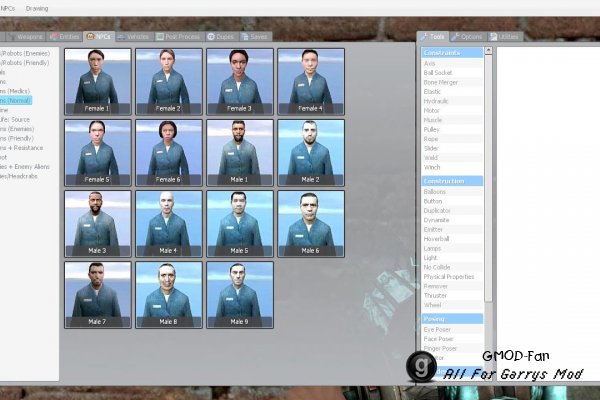Select the Emitter tool
Image resolution: width=600 pixels, height=400 pixels.
click(x=452, y=230)
